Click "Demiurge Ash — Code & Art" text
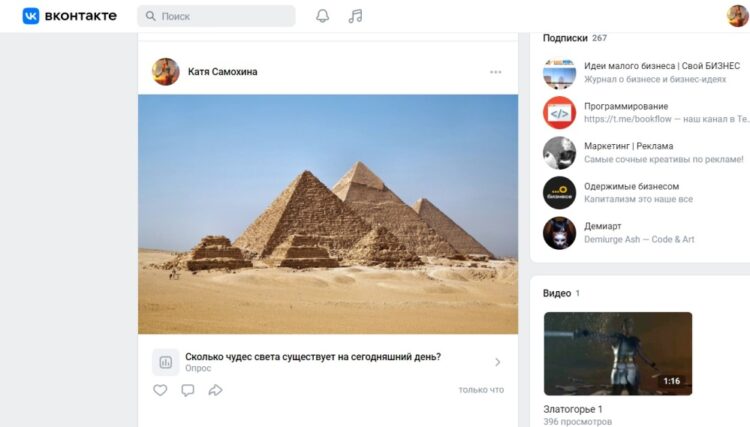The width and height of the screenshot is (750, 427). point(639,240)
